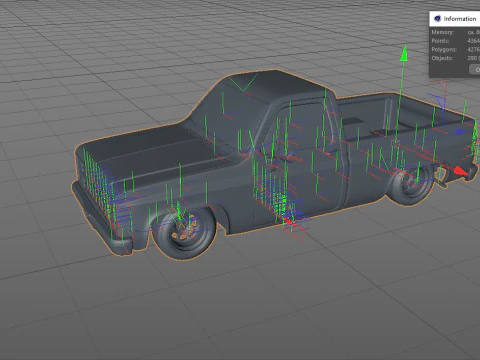
Task: Click the OK button in Information dialog
Action: (x=475, y=69)
